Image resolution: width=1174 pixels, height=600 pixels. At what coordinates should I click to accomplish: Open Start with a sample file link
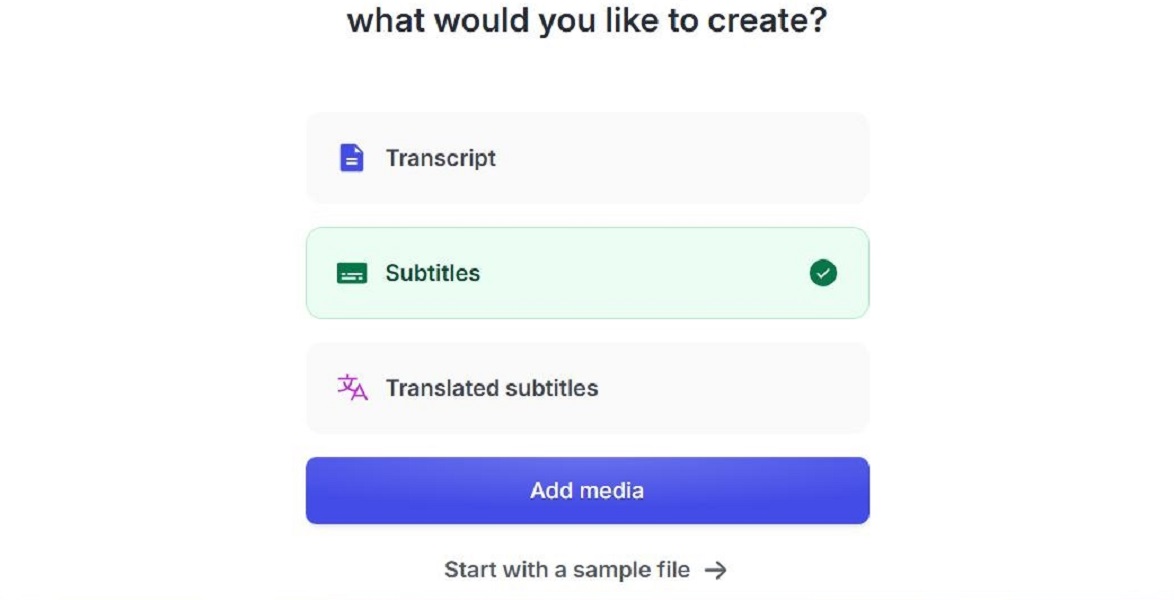pyautogui.click(x=586, y=570)
